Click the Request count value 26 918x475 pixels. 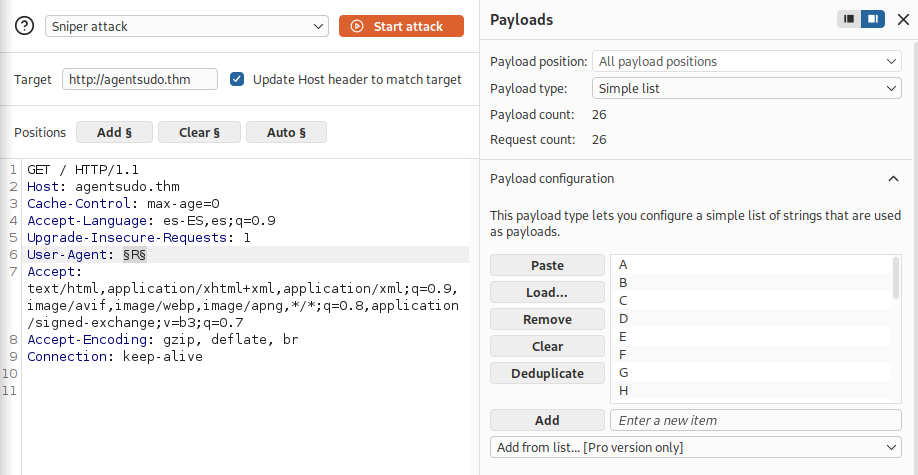point(599,140)
